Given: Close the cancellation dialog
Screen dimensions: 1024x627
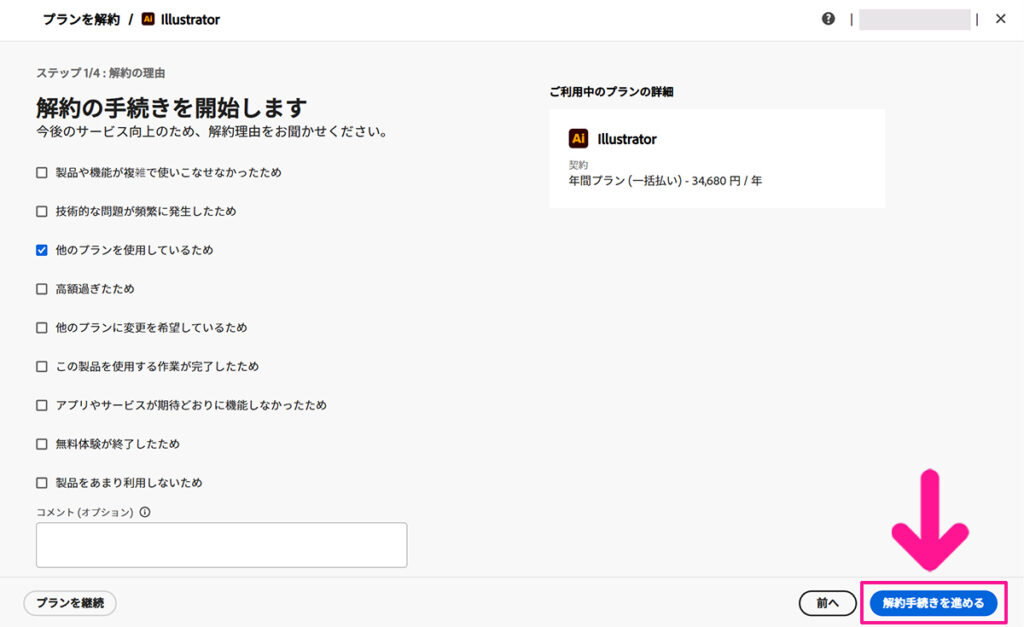Looking at the screenshot, I should point(1000,18).
